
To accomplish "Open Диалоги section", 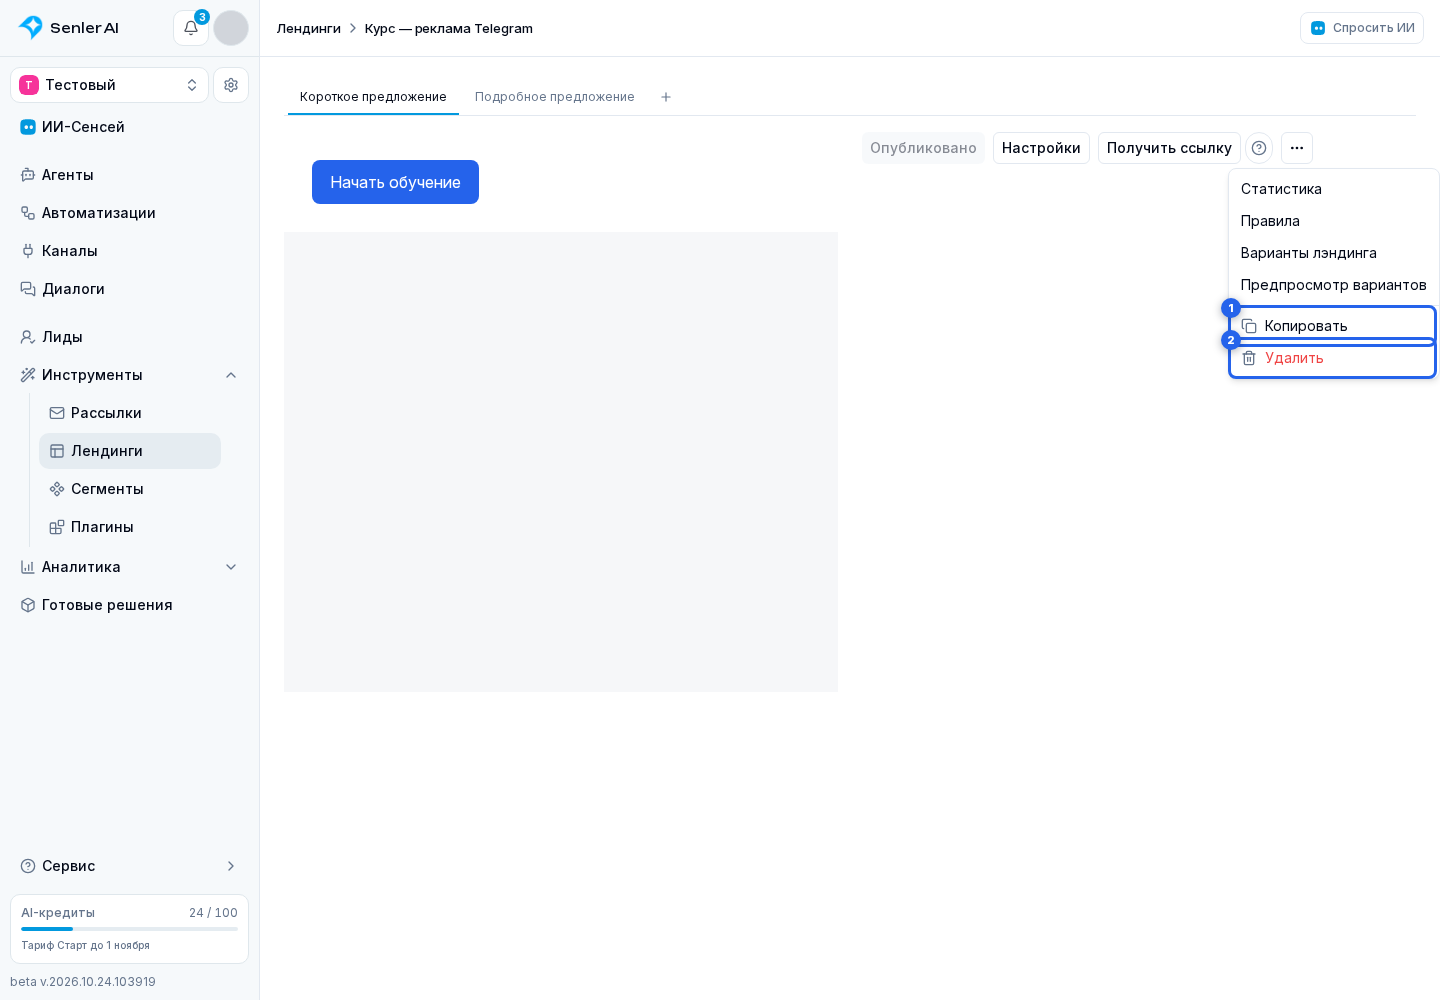I will pos(130,289).
